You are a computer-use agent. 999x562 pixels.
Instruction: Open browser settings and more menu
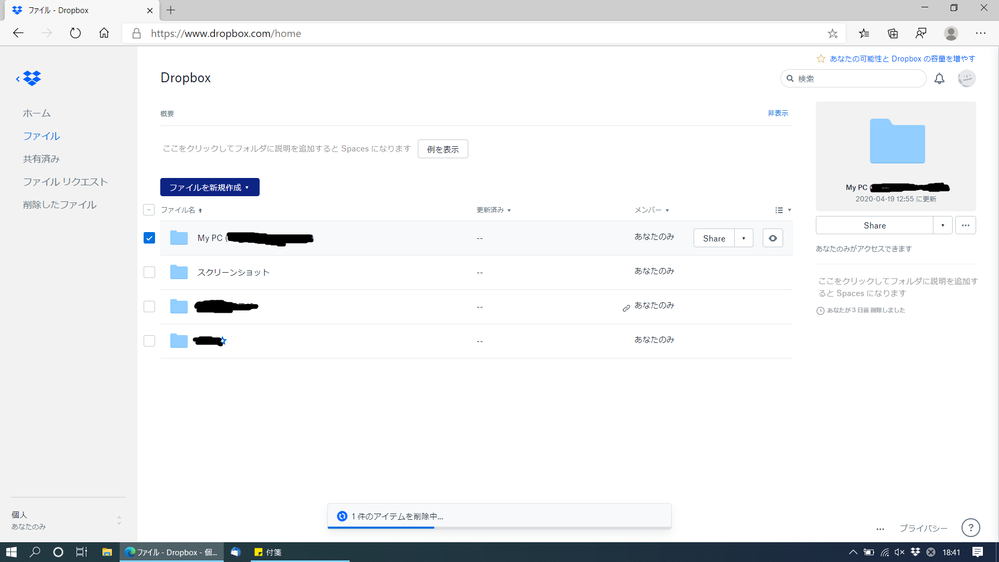(980, 33)
